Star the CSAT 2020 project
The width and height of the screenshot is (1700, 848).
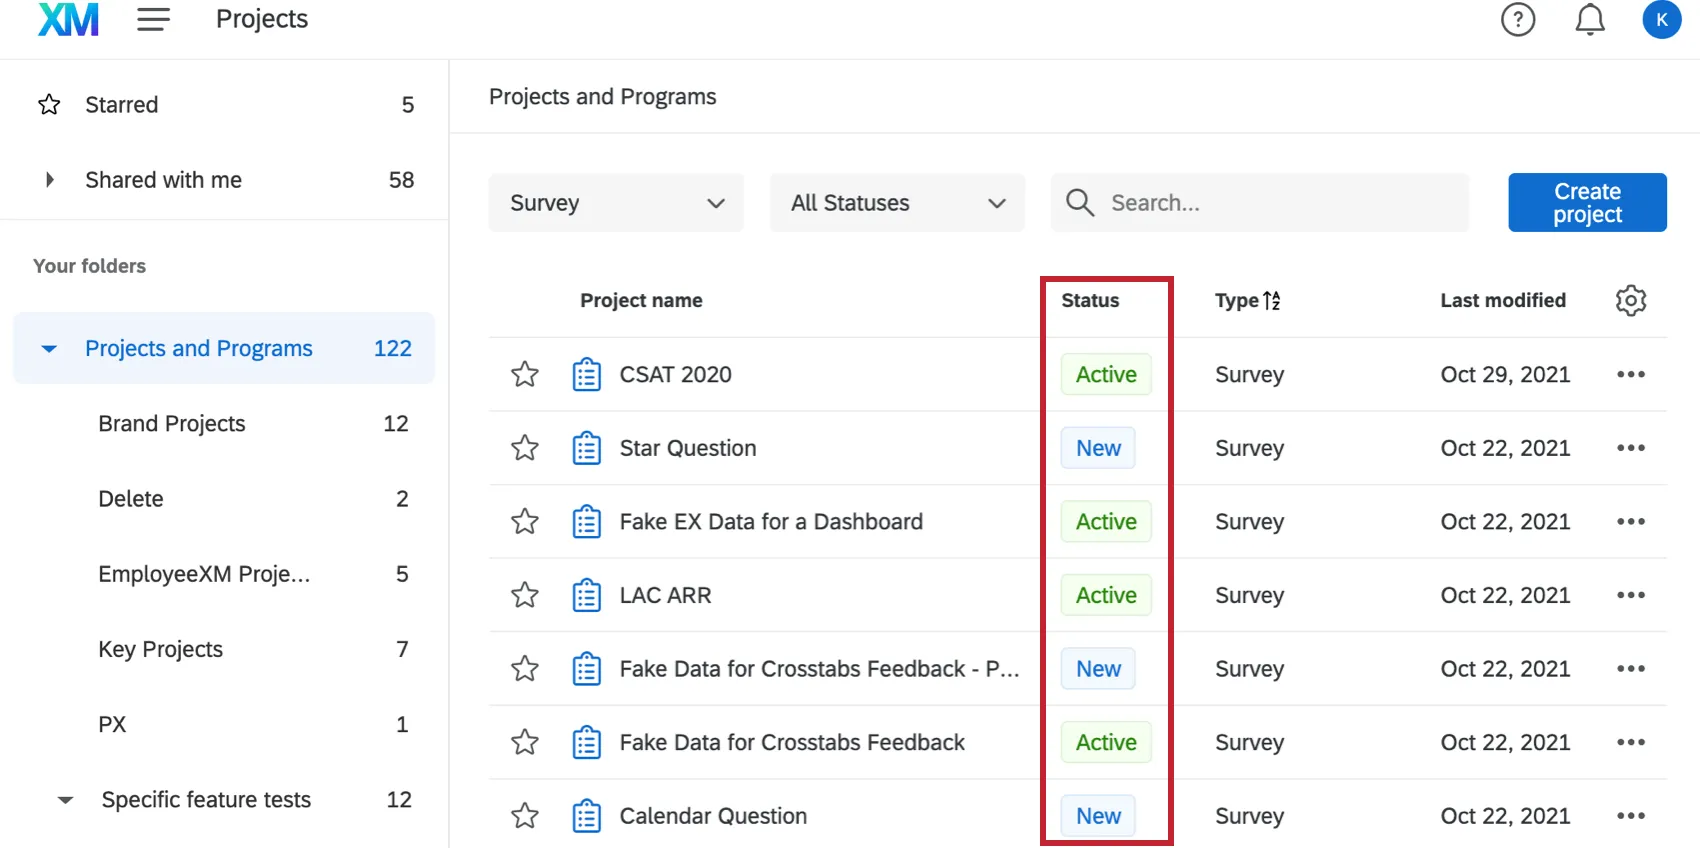click(525, 374)
